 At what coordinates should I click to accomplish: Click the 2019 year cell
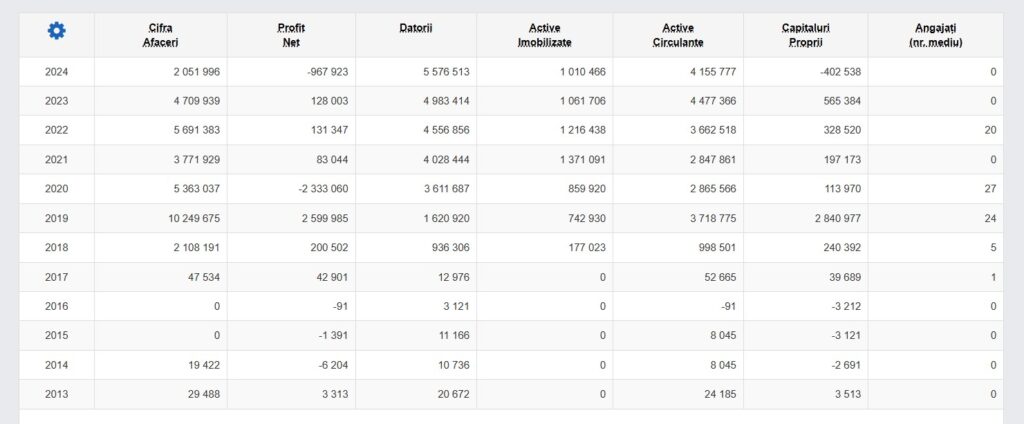tap(56, 219)
